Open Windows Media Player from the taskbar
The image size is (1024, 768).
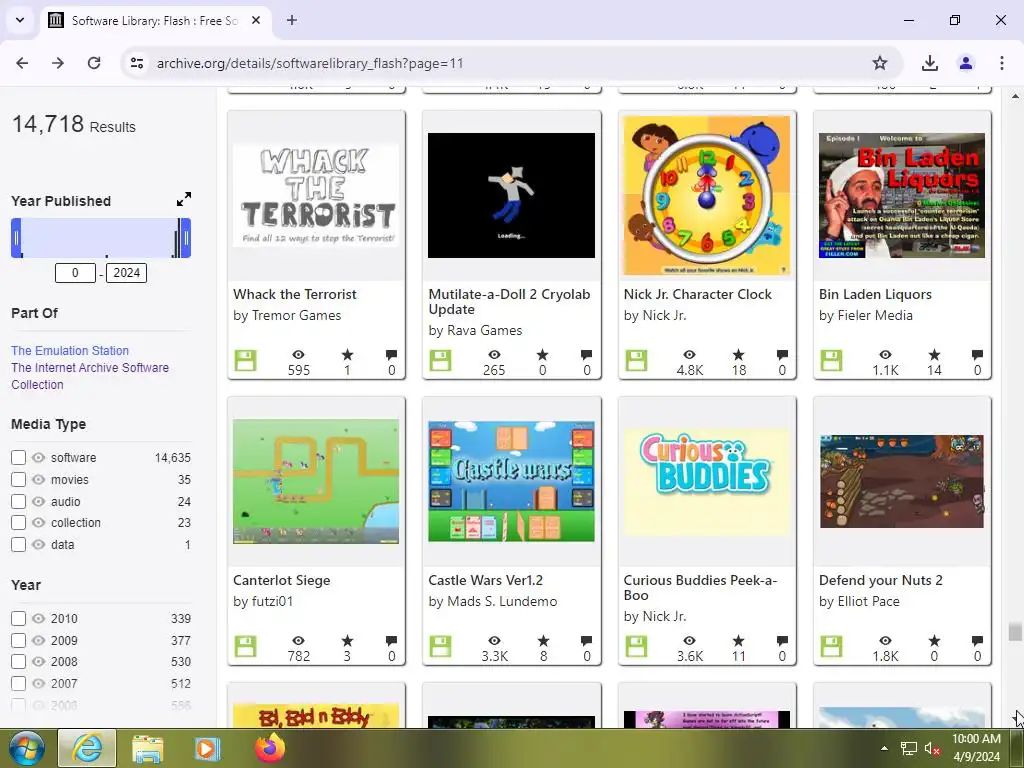[207, 748]
